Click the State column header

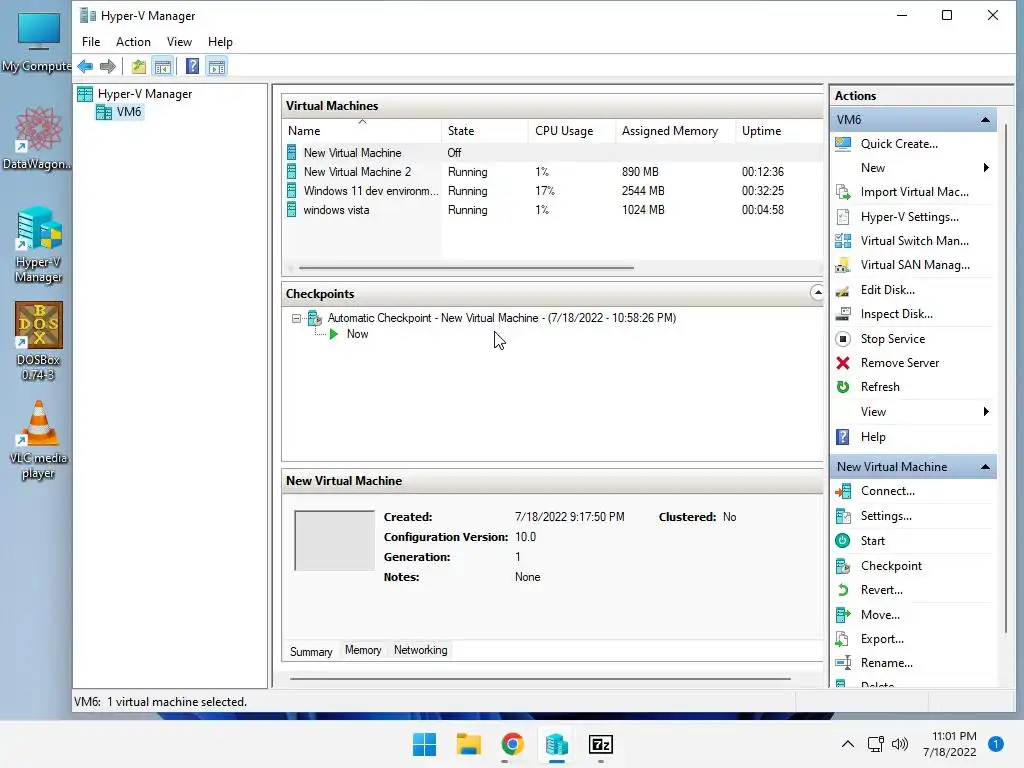(x=485, y=131)
